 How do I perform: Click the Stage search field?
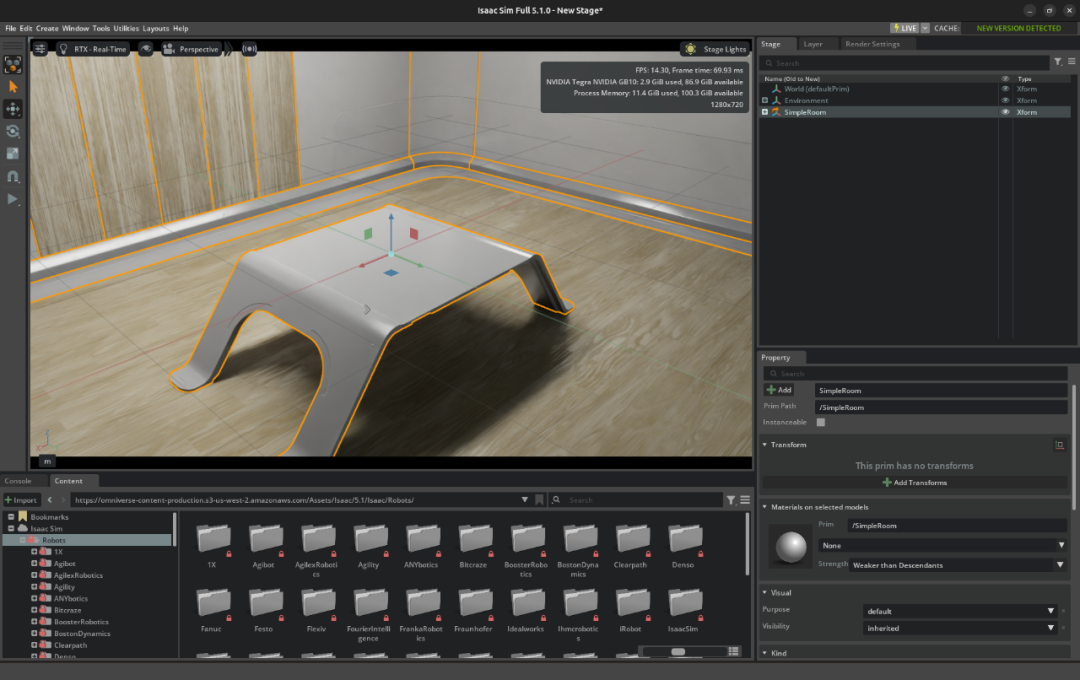pyautogui.click(x=905, y=63)
